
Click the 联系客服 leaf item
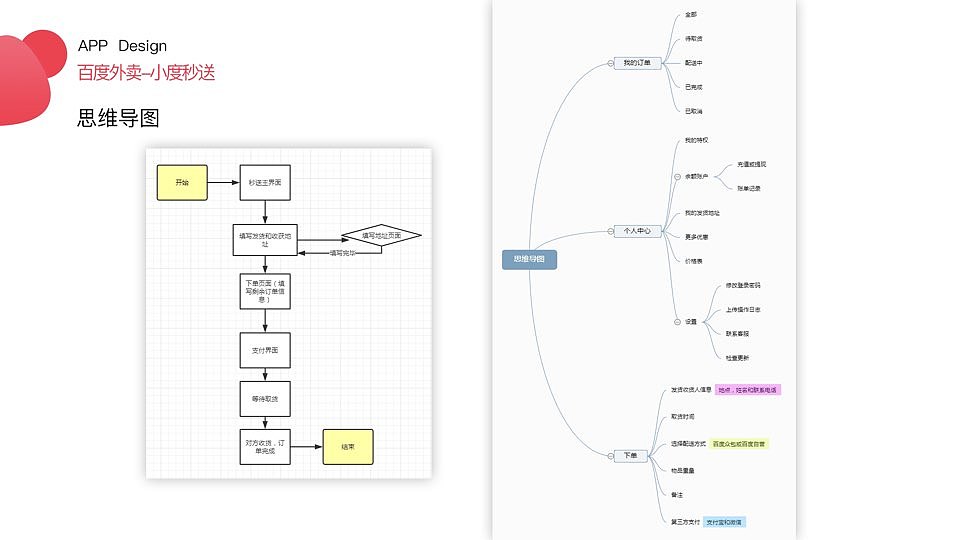(738, 334)
